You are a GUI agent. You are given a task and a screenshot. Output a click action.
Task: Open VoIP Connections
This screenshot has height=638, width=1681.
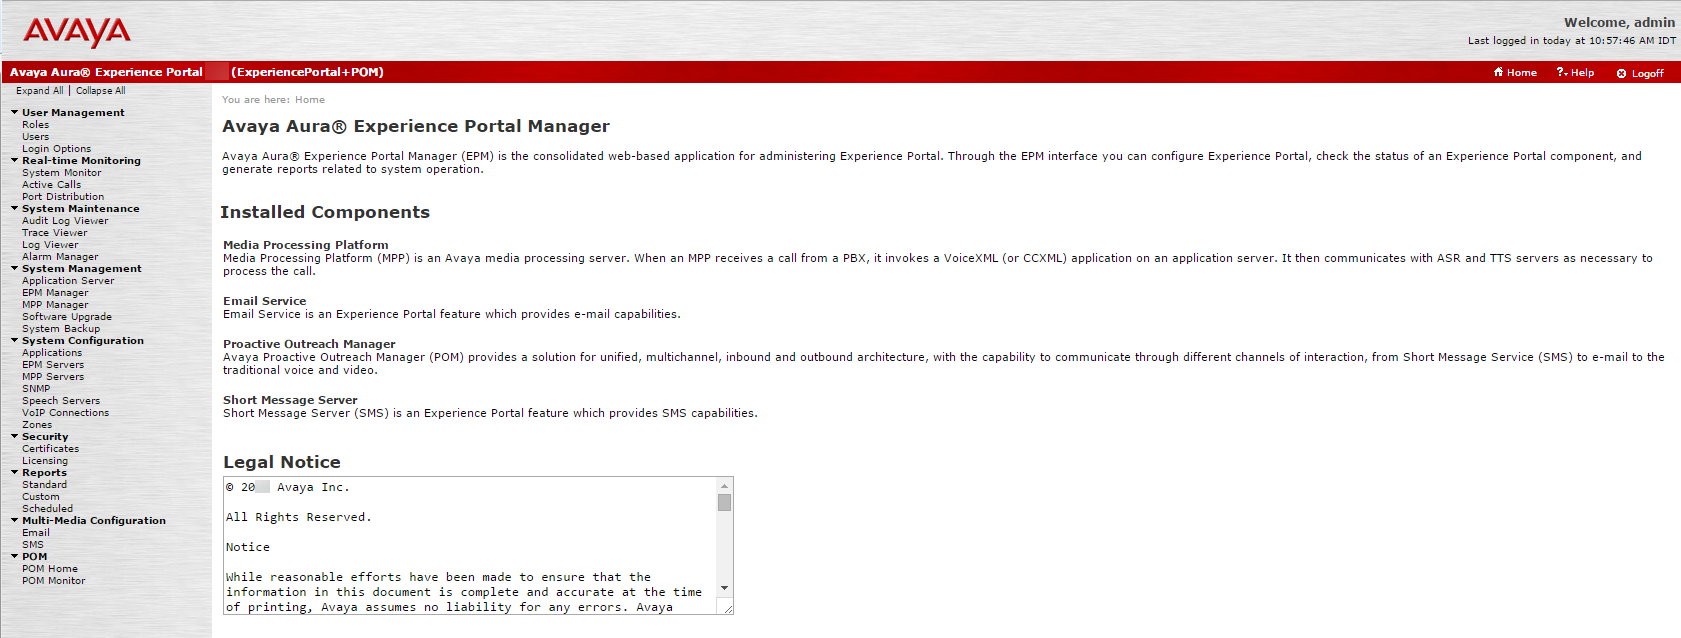[66, 413]
